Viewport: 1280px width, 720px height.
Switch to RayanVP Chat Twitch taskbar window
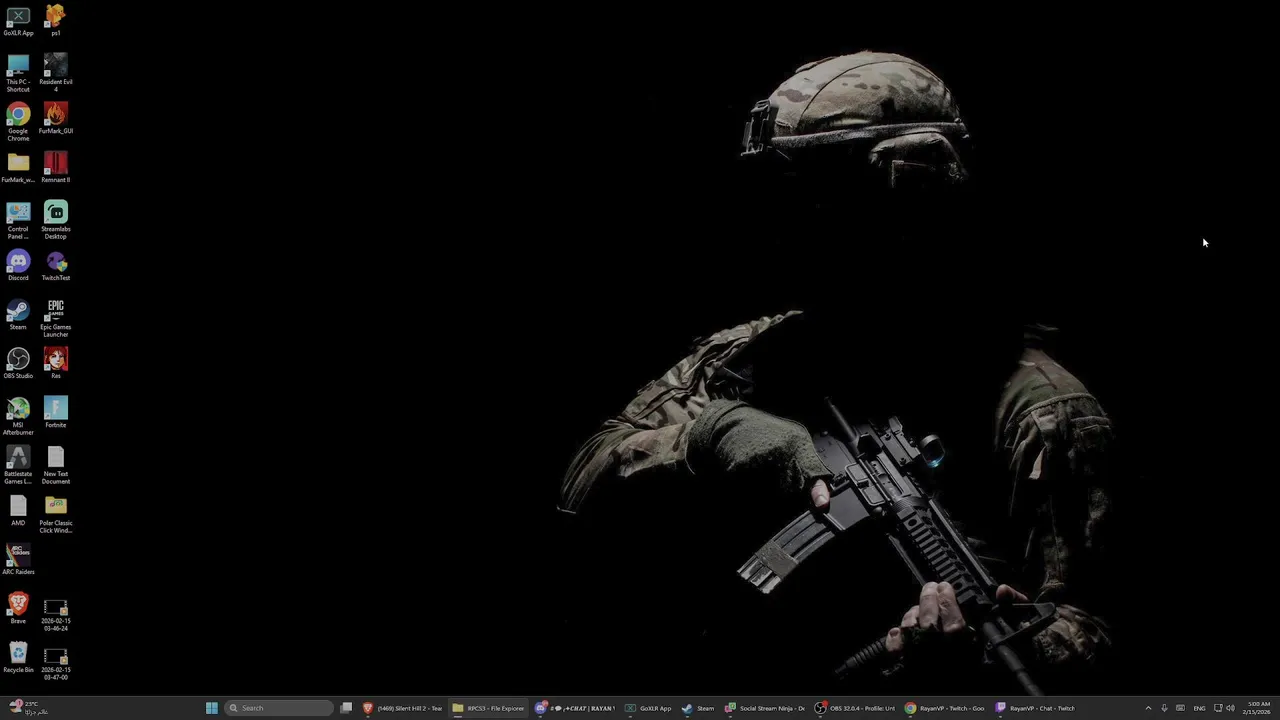tap(1035, 708)
